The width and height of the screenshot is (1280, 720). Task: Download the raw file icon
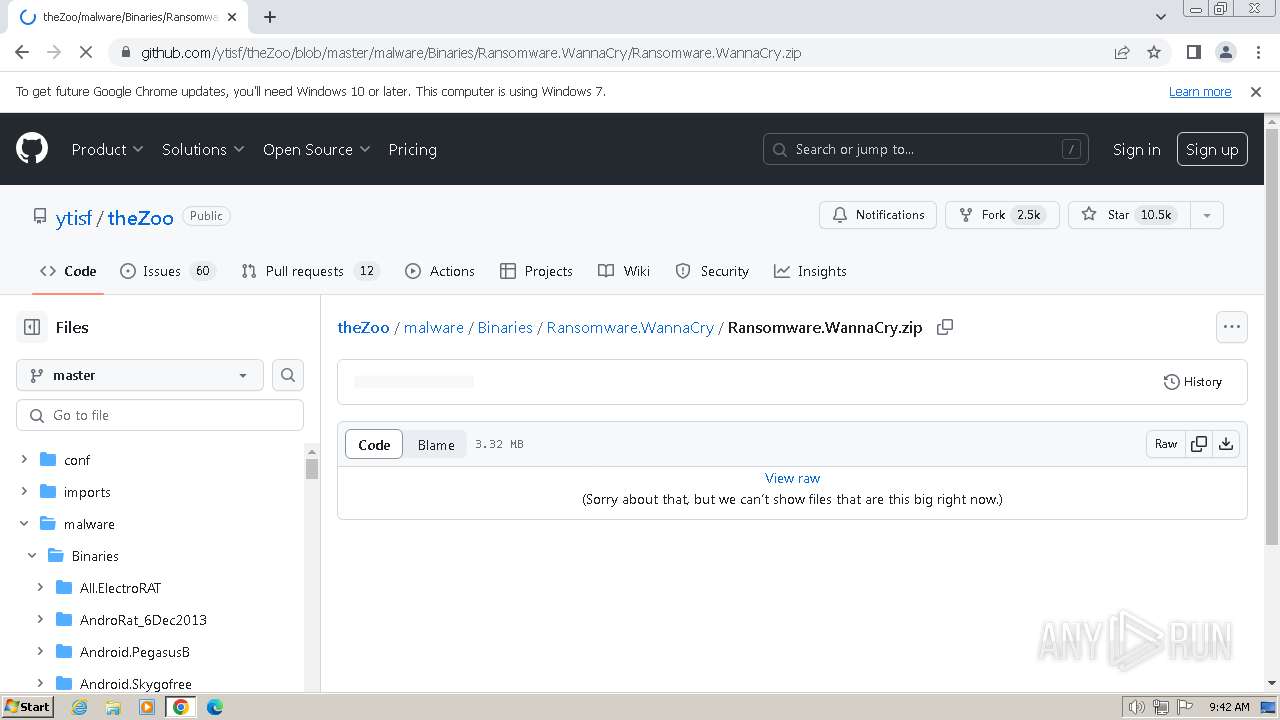(1226, 444)
